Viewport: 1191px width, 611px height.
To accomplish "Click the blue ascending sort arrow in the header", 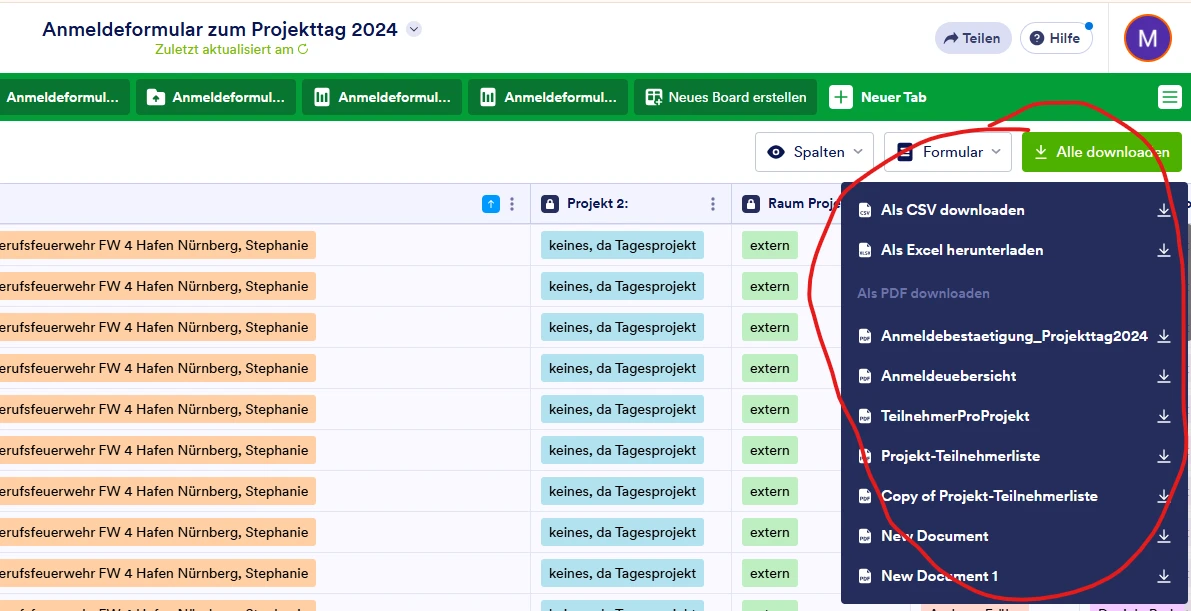I will click(x=490, y=203).
